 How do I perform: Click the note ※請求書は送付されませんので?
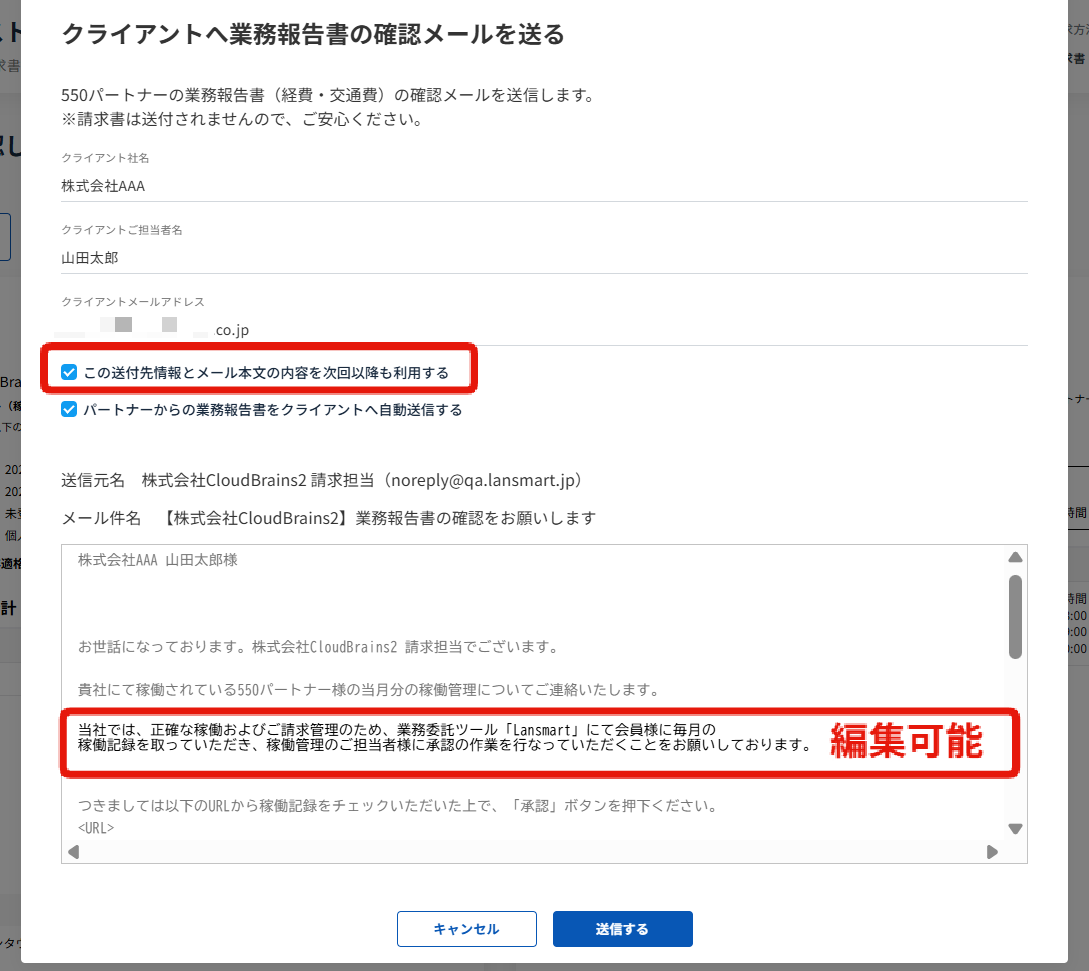(x=242, y=119)
